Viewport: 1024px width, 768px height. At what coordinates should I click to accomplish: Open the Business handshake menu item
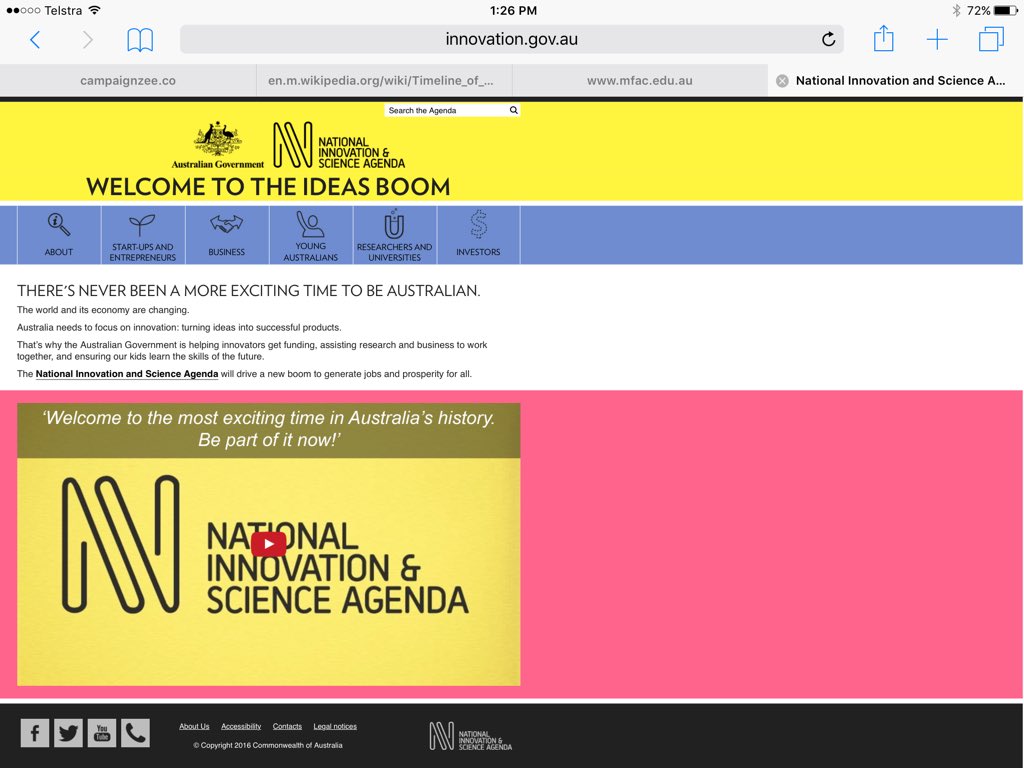coord(227,235)
